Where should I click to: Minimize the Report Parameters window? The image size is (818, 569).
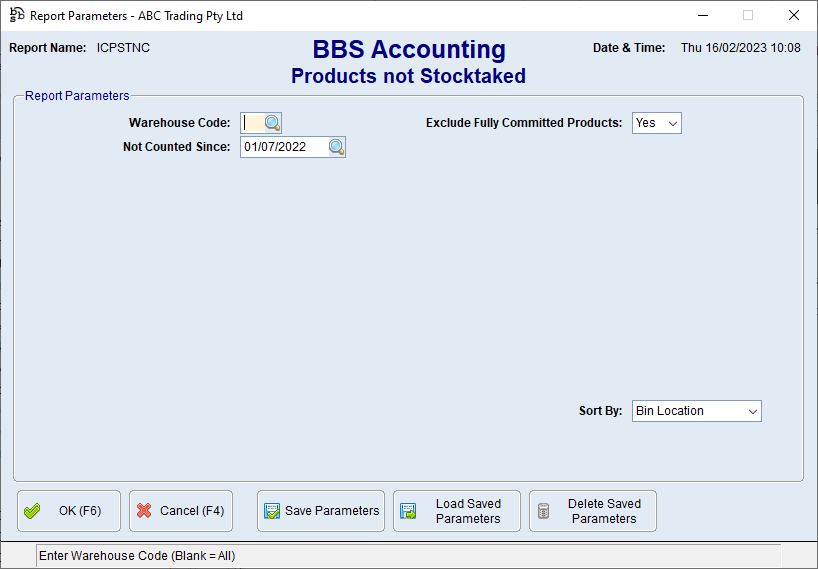click(701, 16)
